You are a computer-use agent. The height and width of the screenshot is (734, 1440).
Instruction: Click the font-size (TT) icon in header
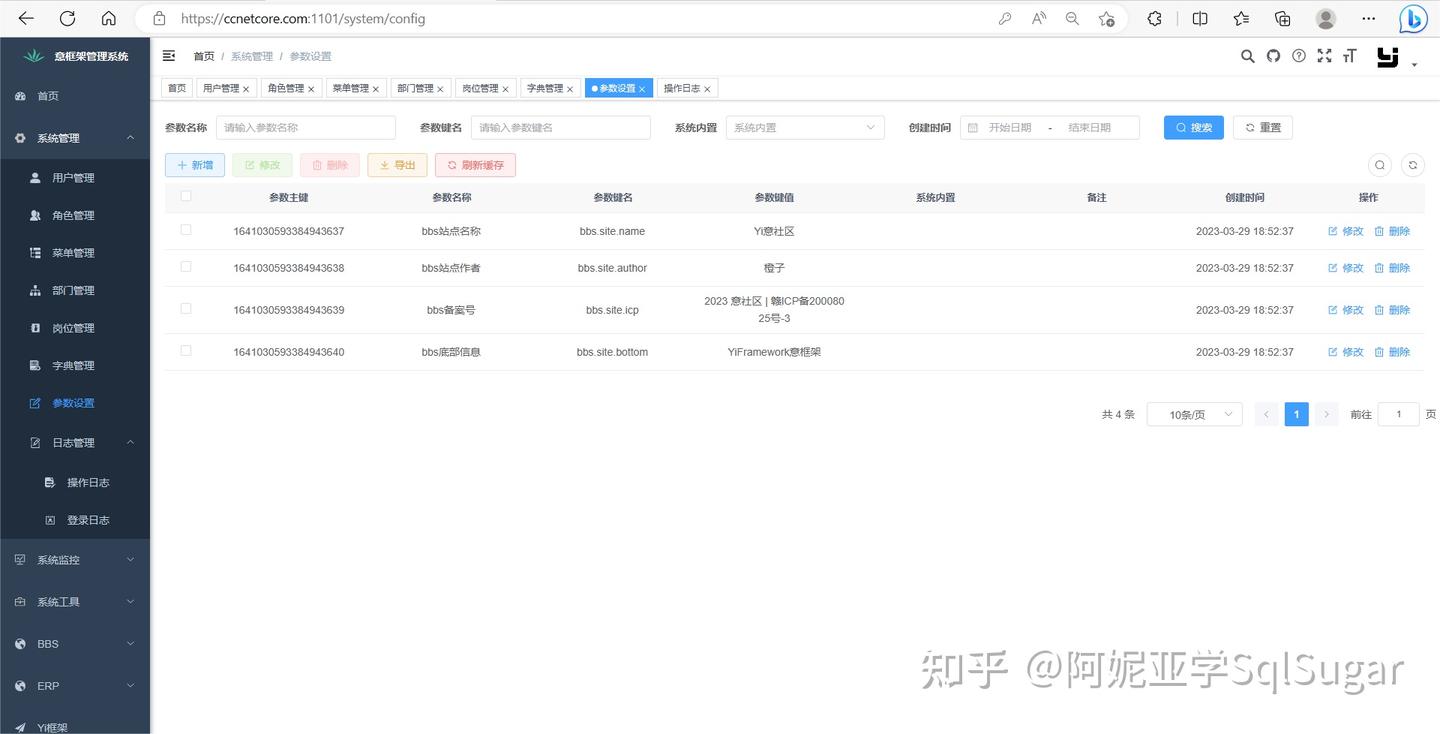point(1349,56)
